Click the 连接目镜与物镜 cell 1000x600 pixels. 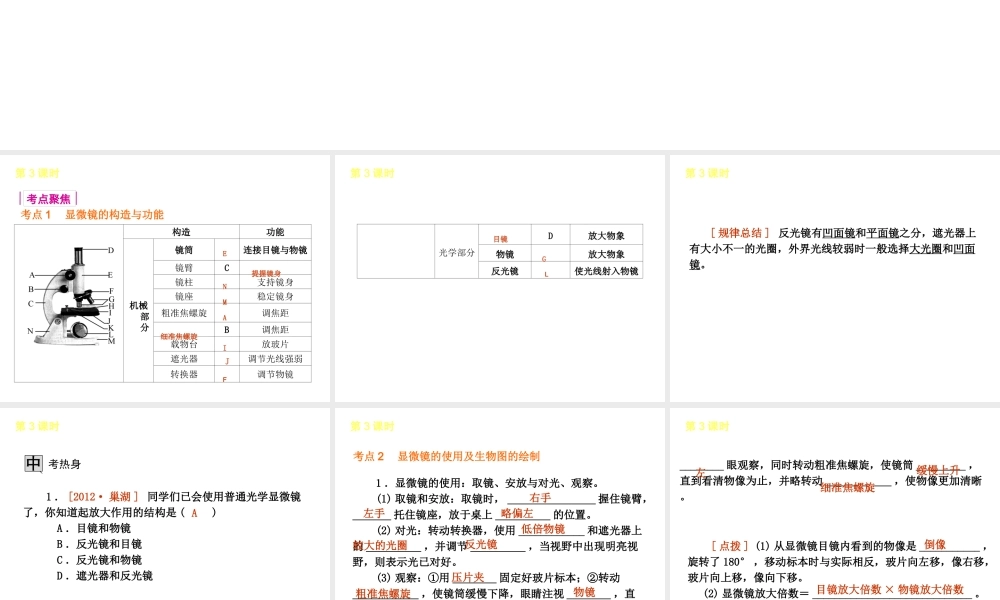click(x=275, y=250)
